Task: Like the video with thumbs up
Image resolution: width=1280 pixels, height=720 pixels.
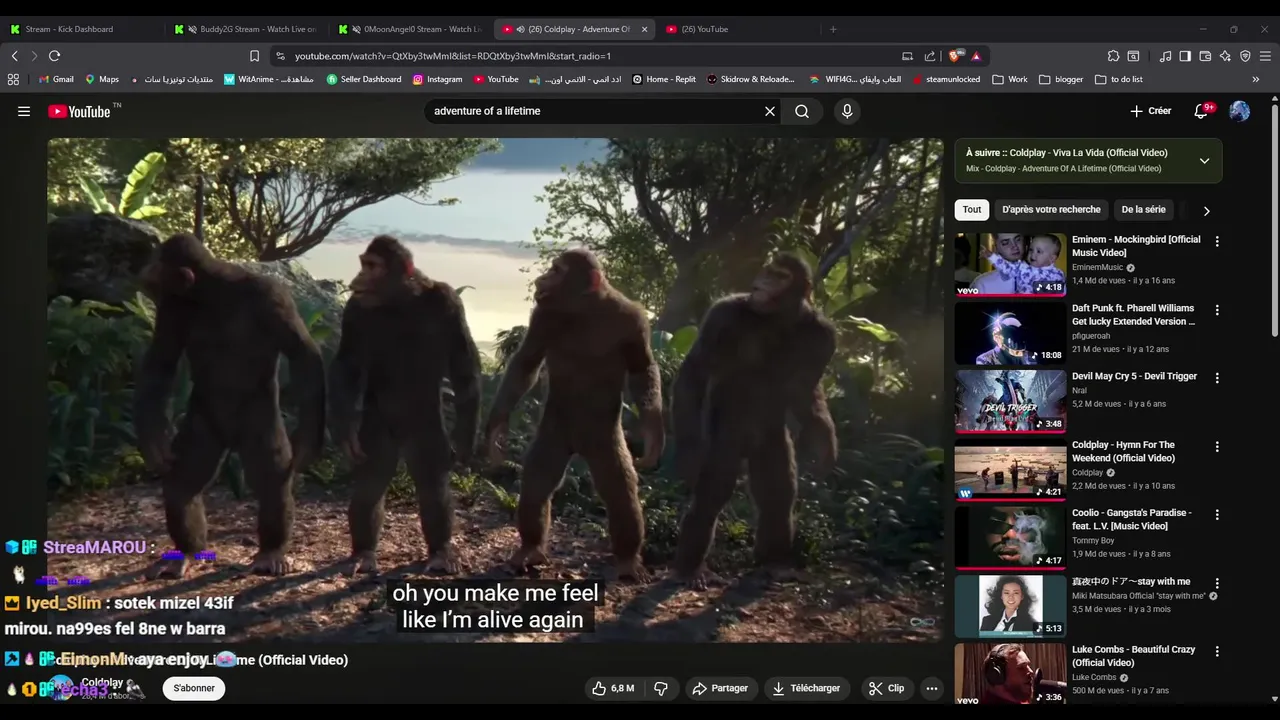Action: (613, 688)
